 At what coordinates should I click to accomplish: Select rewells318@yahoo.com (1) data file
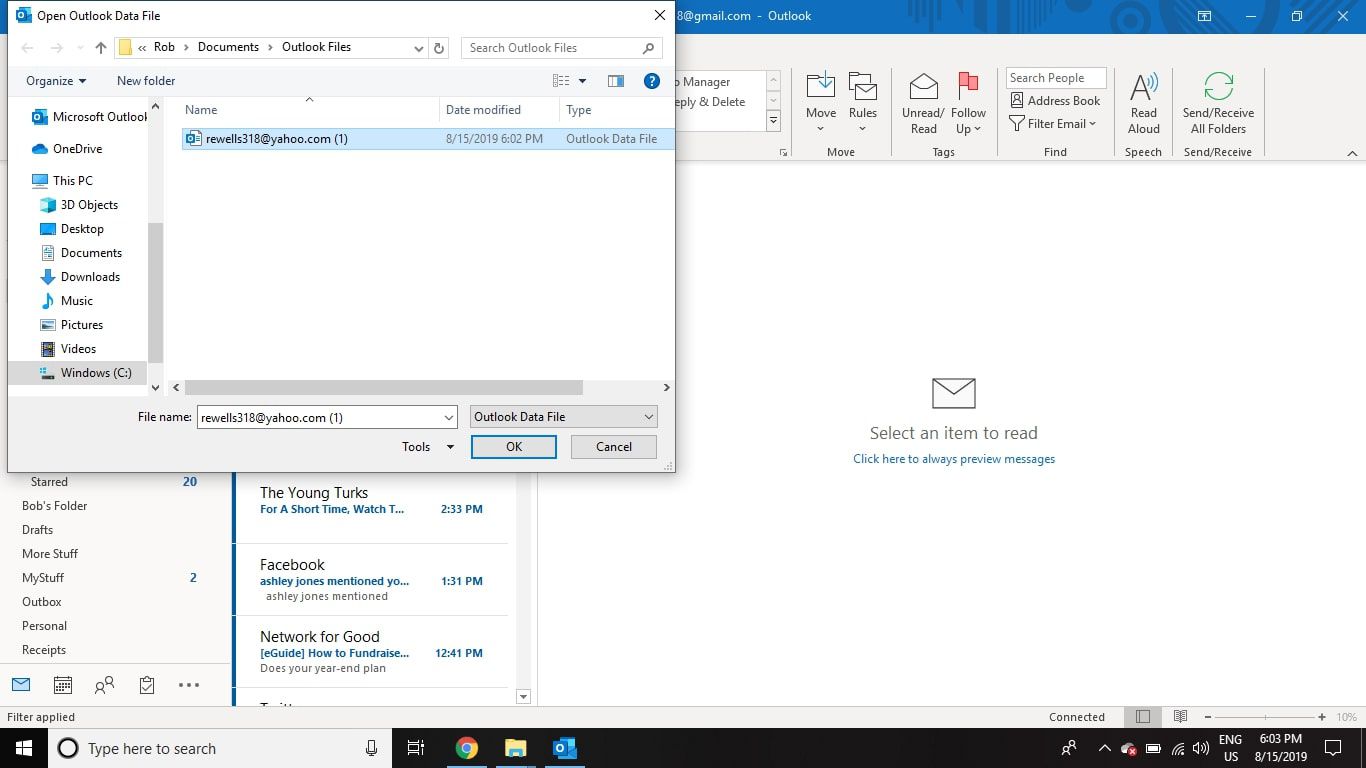tap(428, 139)
